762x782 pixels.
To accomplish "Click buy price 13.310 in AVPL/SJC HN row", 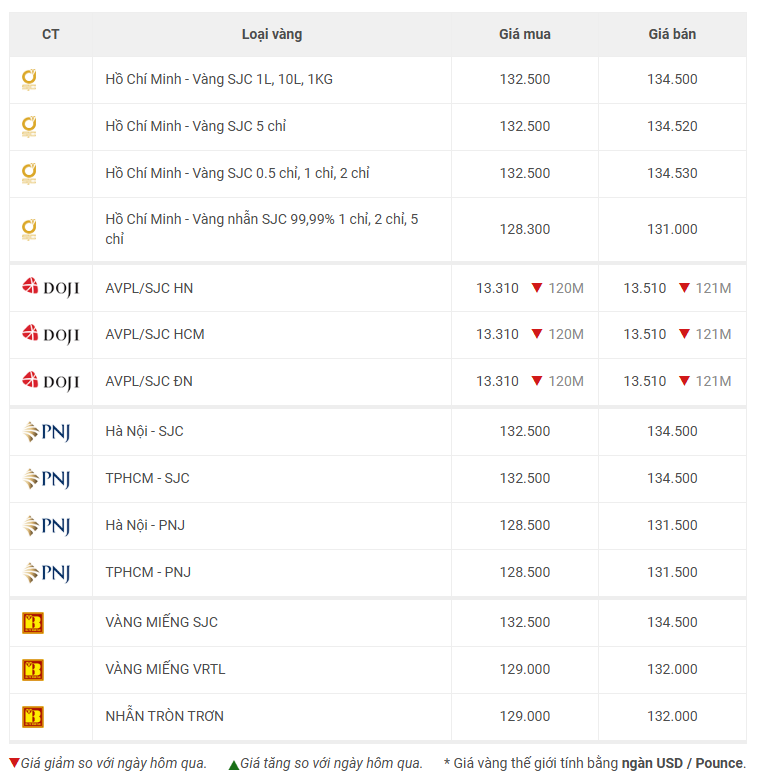I will point(497,288).
